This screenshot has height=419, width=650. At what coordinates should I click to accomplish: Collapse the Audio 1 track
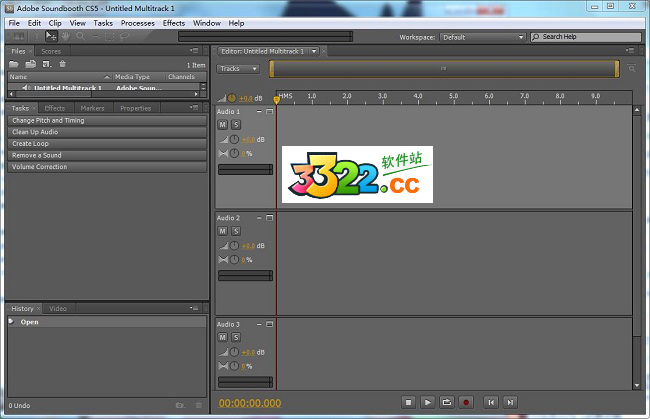(259, 111)
